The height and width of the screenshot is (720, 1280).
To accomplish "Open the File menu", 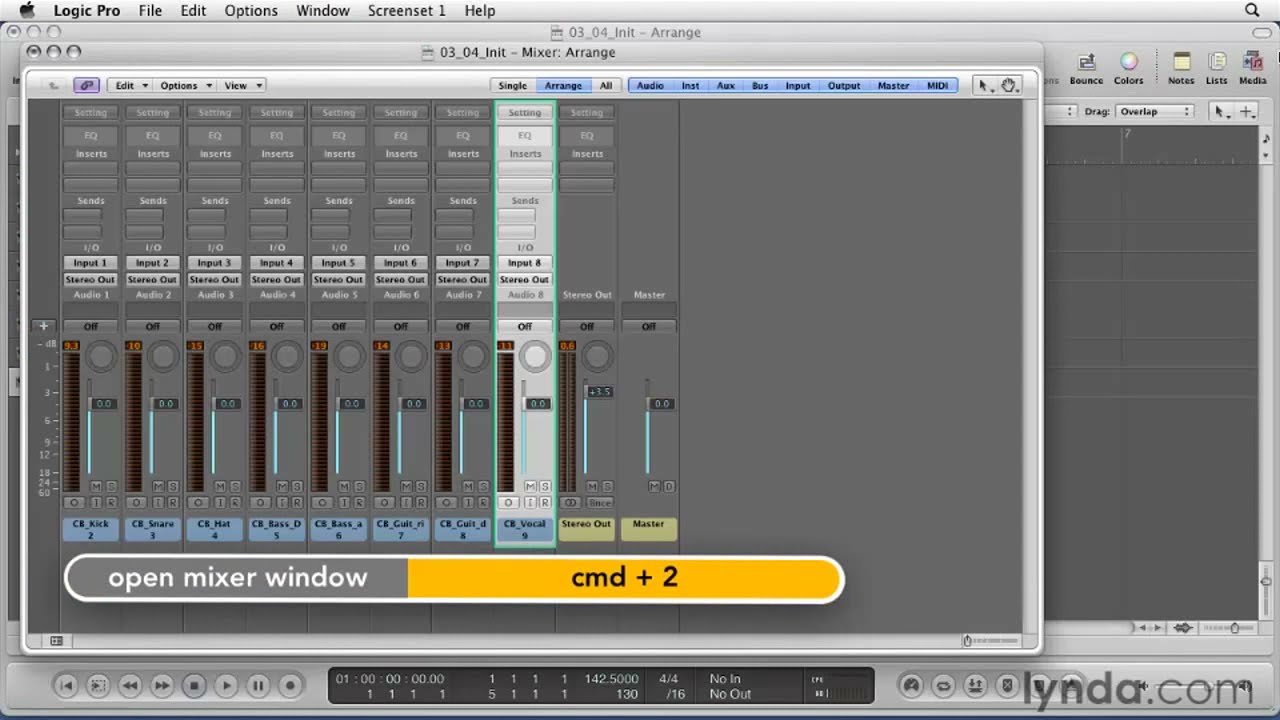I will (150, 10).
